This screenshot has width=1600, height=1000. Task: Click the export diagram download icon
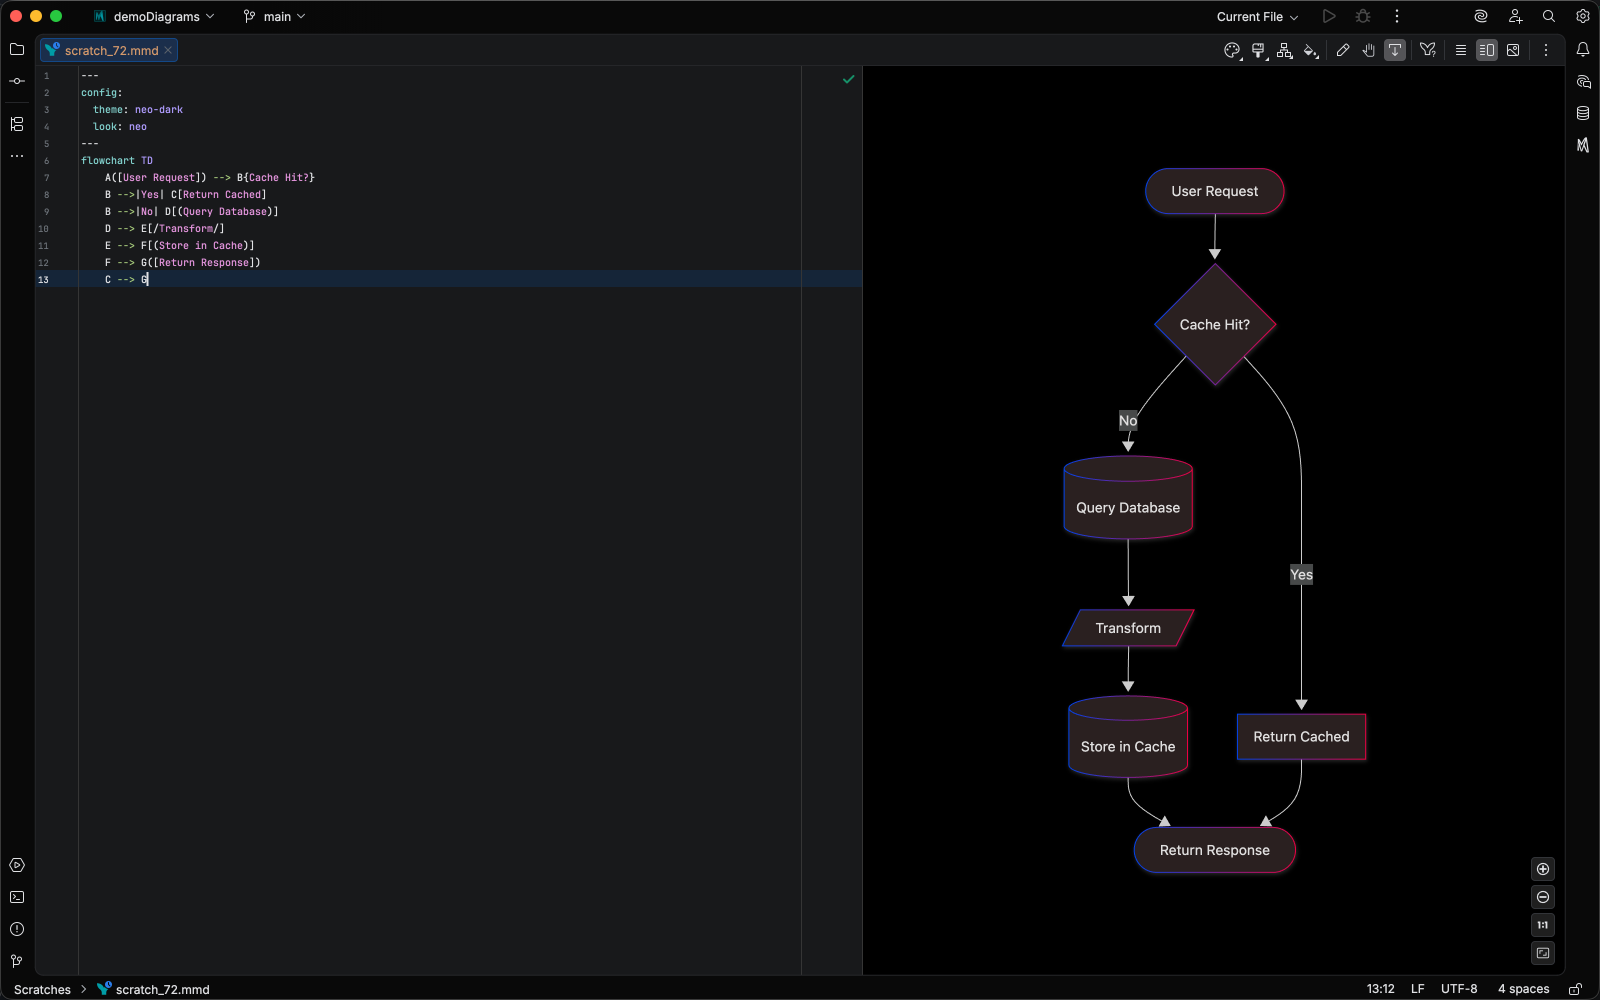[x=1394, y=50]
